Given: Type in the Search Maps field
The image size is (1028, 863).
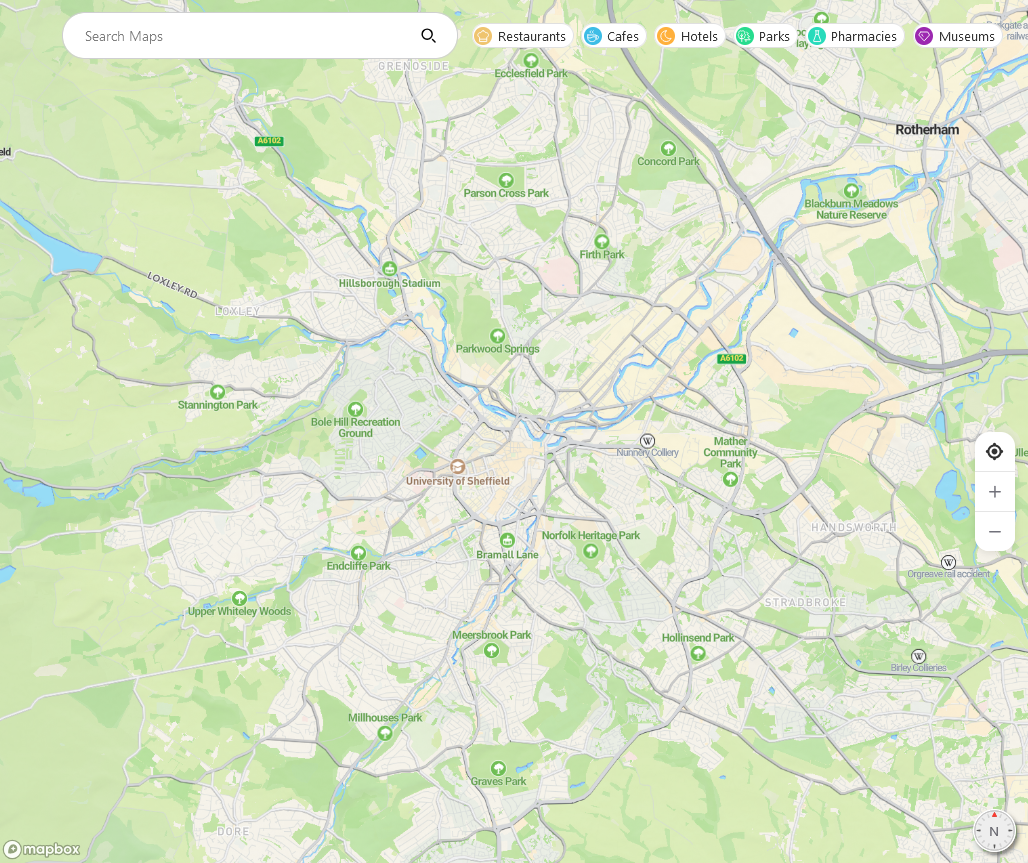Looking at the screenshot, I should coord(240,36).
